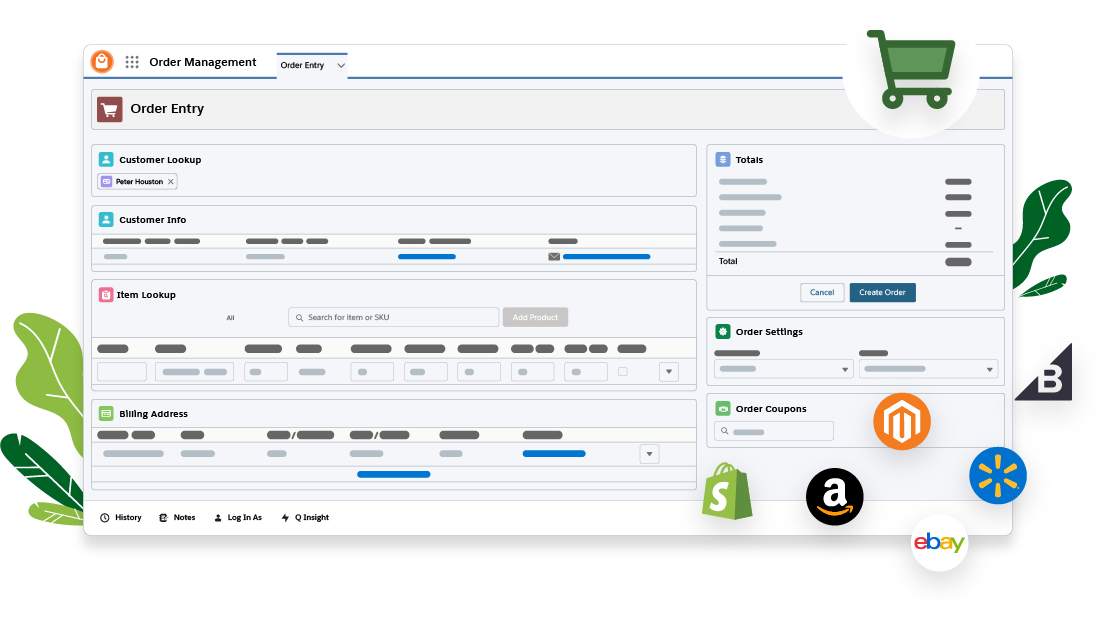
Task: Click the Add Product button
Action: pos(535,317)
